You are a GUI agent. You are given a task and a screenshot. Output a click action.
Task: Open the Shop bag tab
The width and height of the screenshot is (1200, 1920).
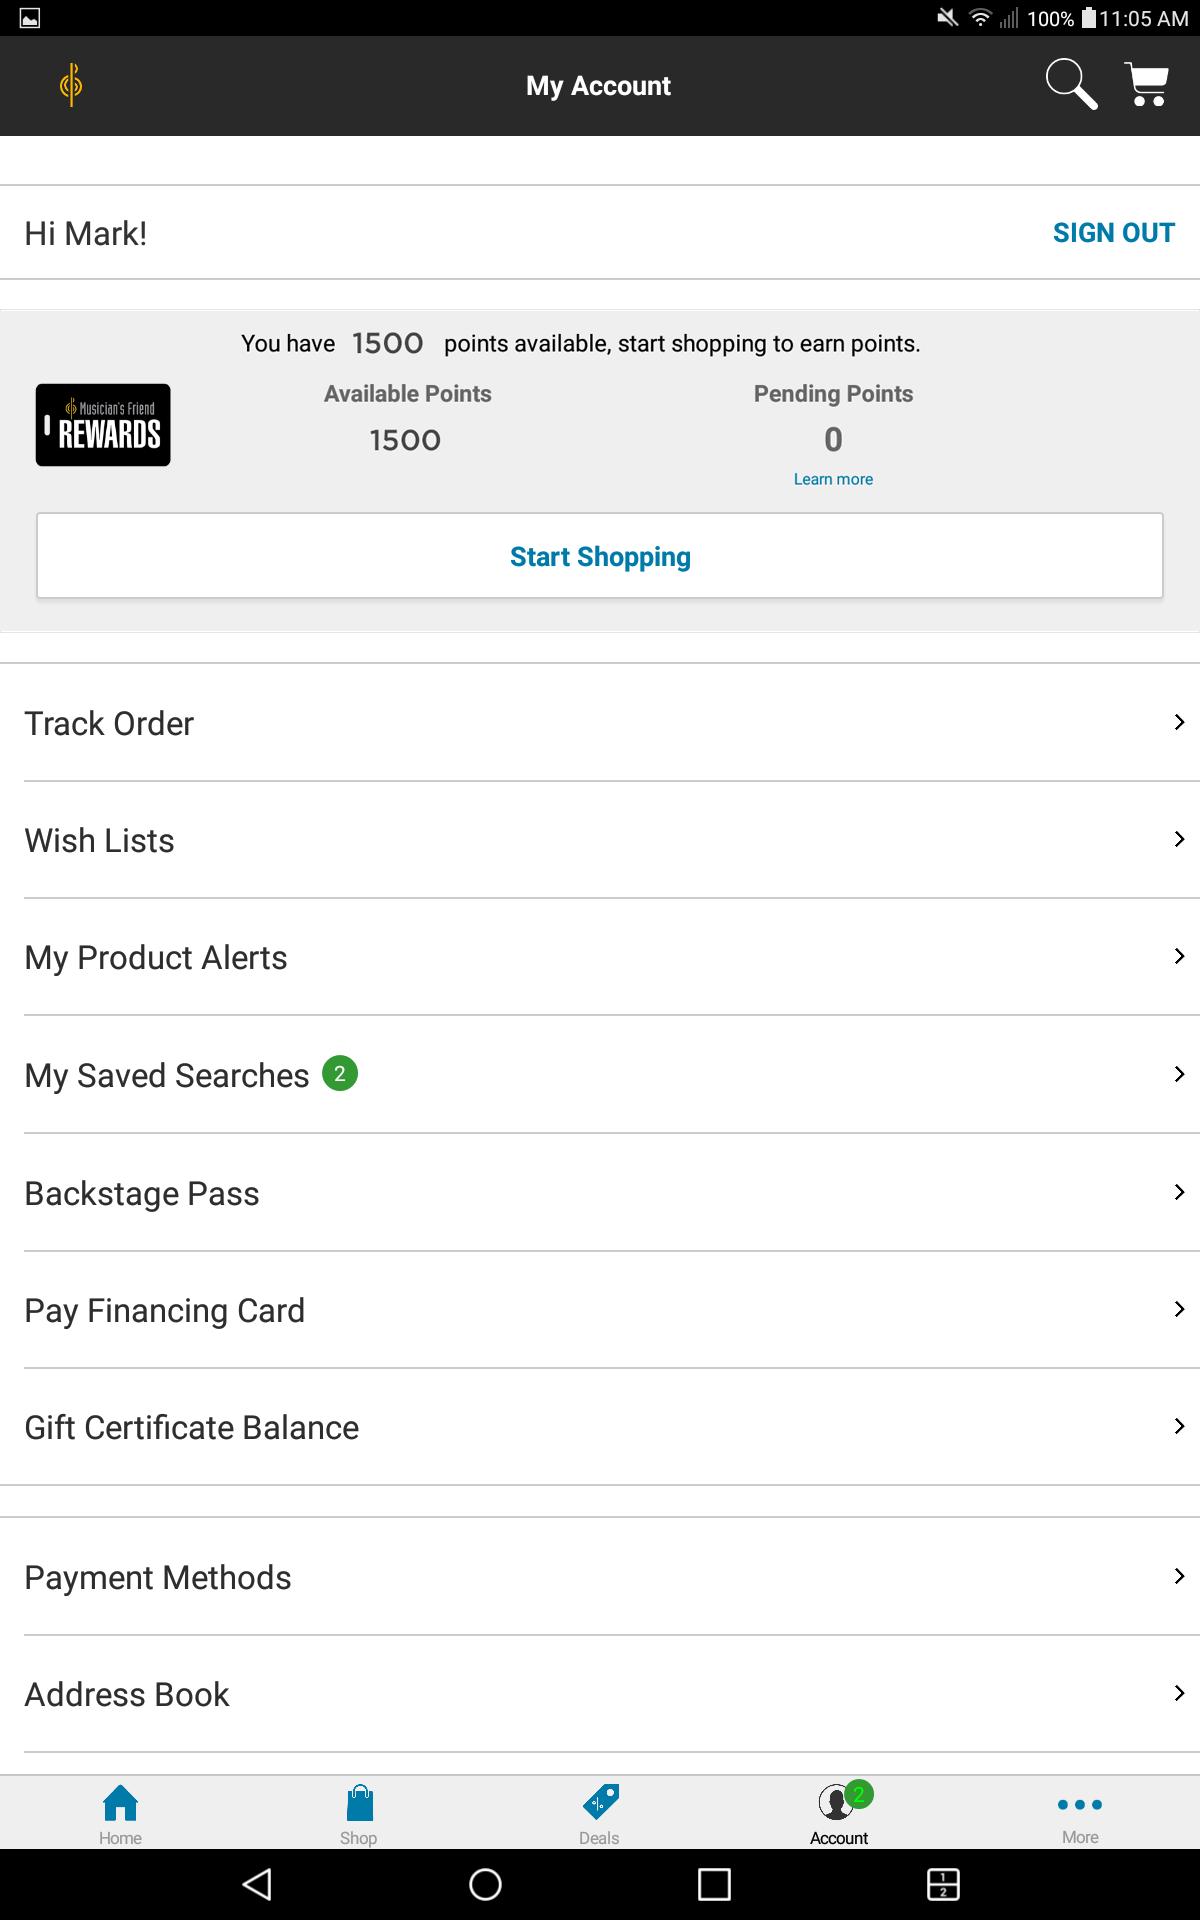(x=358, y=1813)
